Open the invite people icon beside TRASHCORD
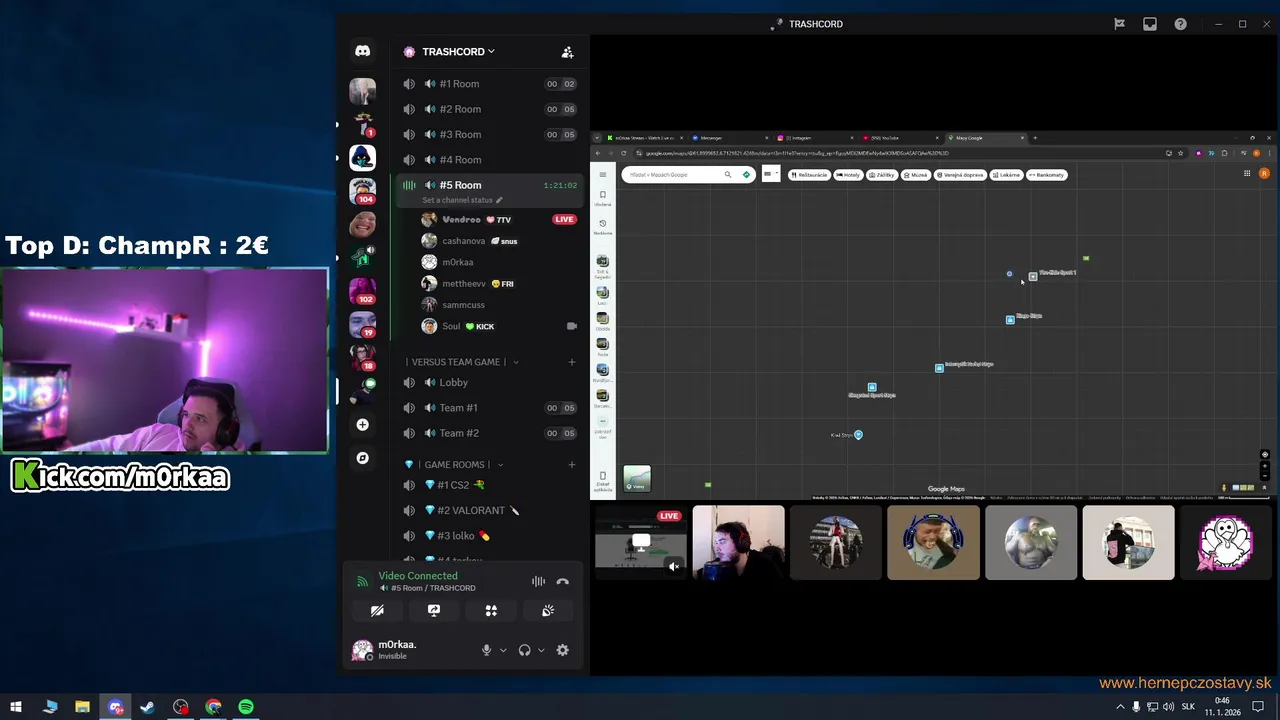This screenshot has height=720, width=1280. coord(567,52)
